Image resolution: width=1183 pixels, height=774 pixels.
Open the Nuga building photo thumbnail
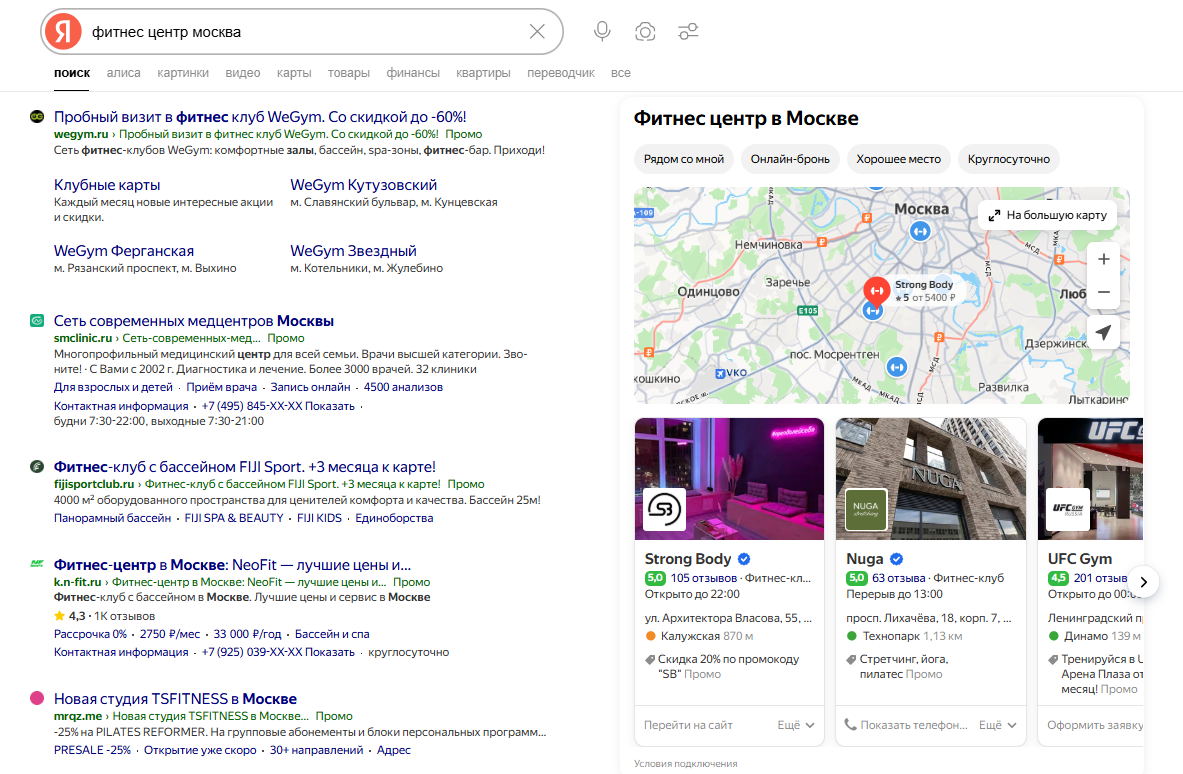pos(931,478)
